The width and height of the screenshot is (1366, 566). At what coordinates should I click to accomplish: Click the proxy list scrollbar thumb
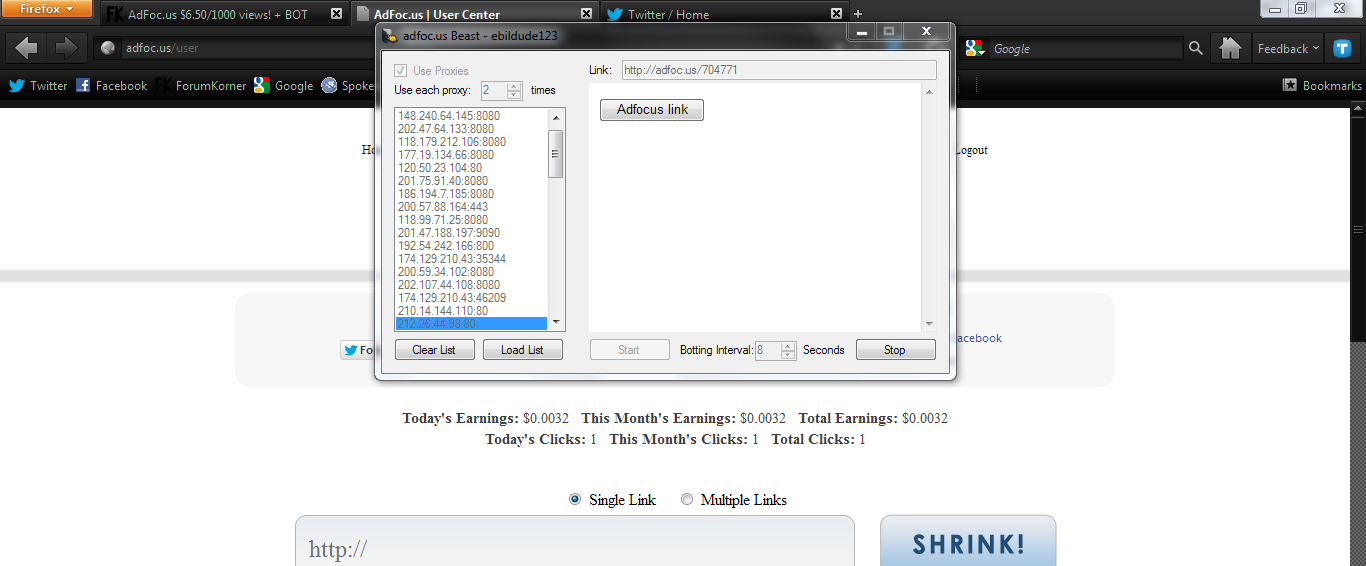coord(556,154)
